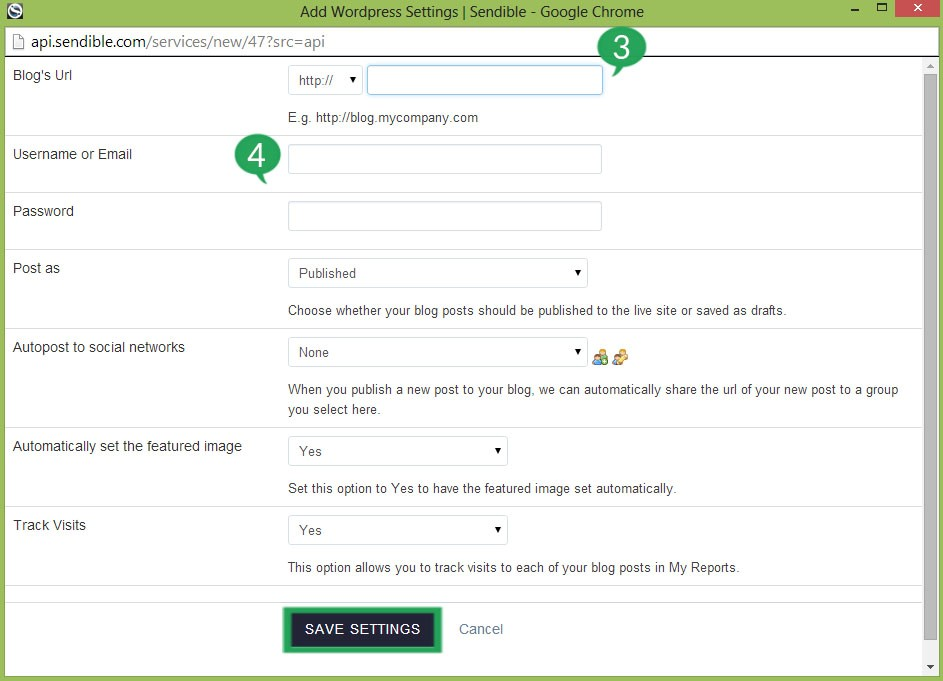
Task: Expand the Autopost to social networks dropdown
Action: 438,352
